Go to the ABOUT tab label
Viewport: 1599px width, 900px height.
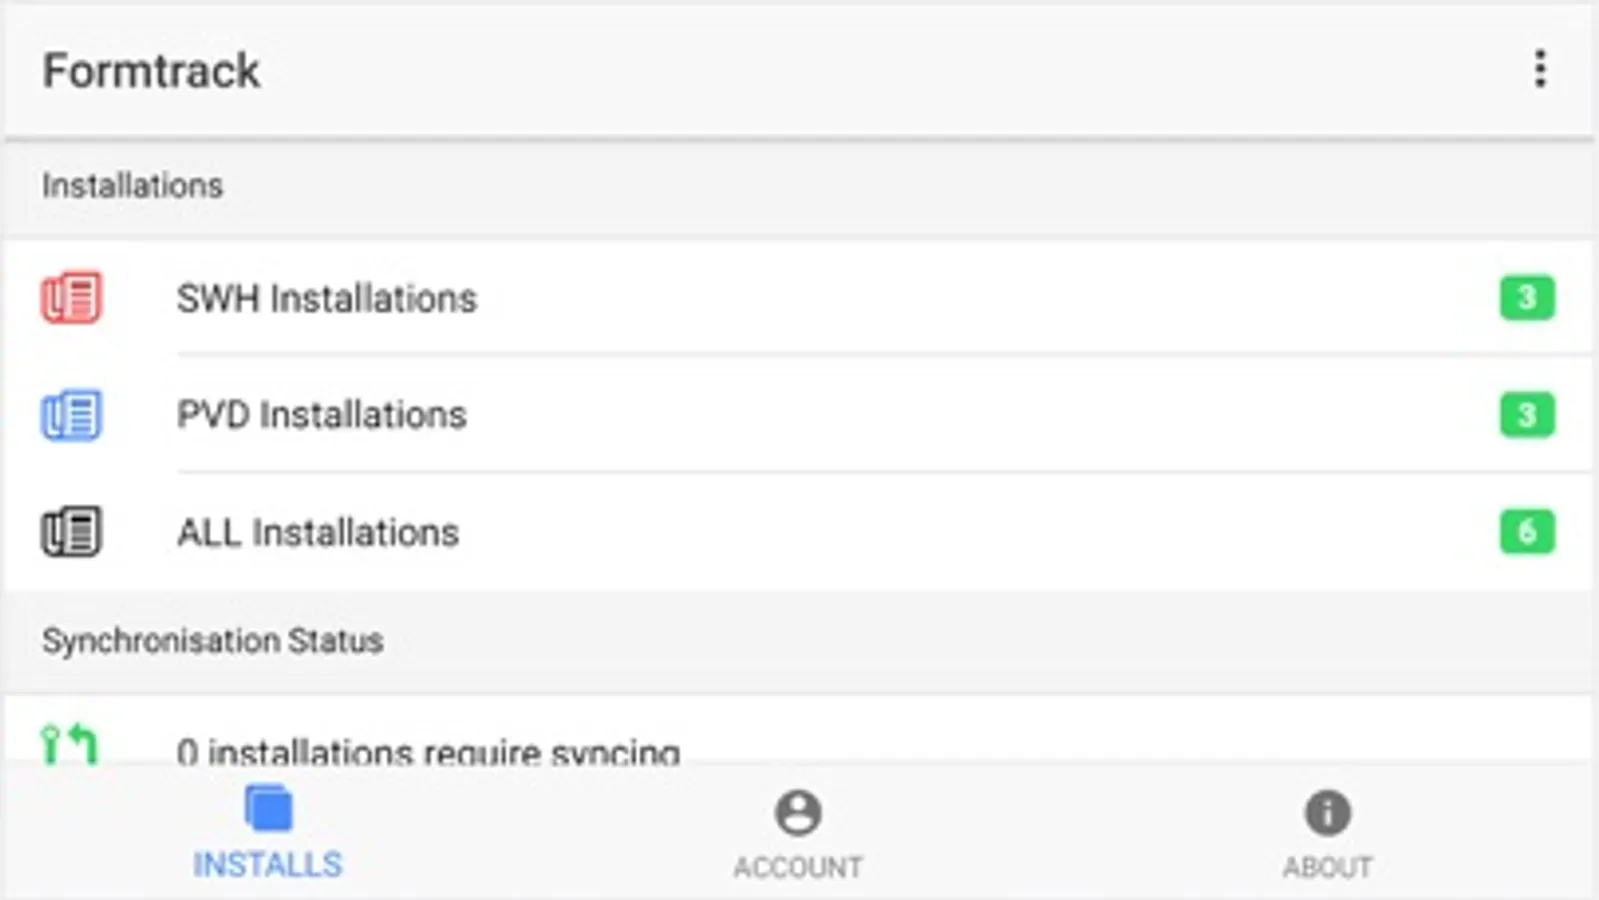tap(1327, 867)
